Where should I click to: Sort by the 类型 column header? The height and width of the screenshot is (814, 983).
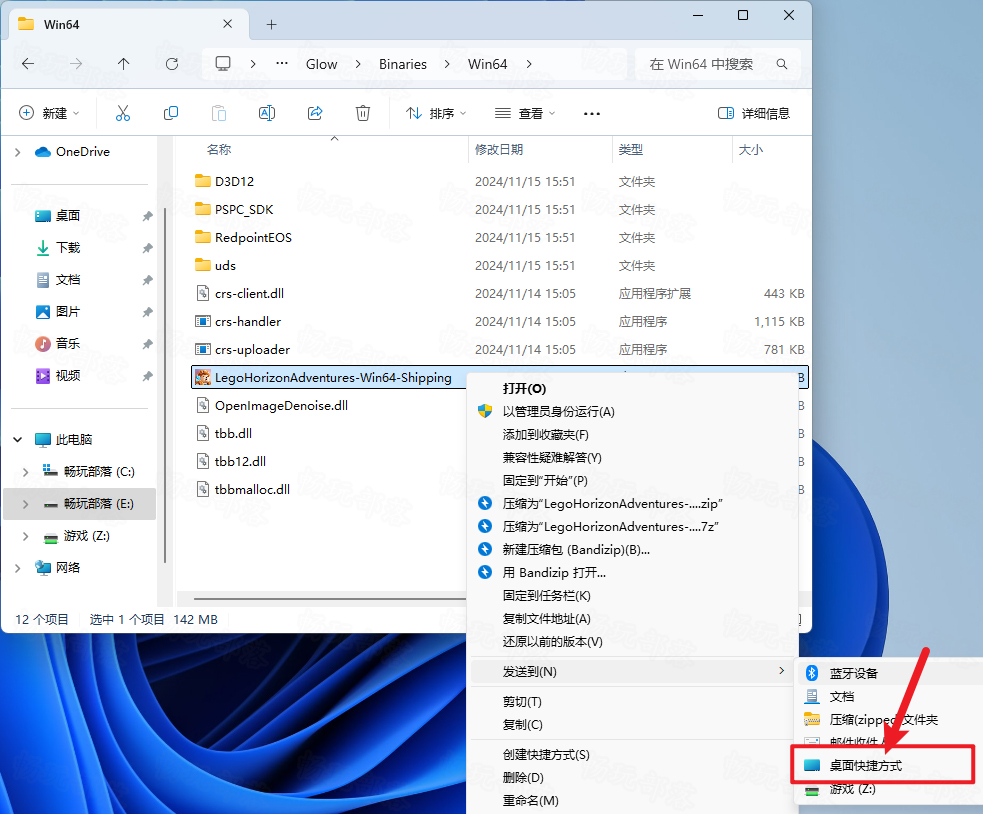click(631, 150)
